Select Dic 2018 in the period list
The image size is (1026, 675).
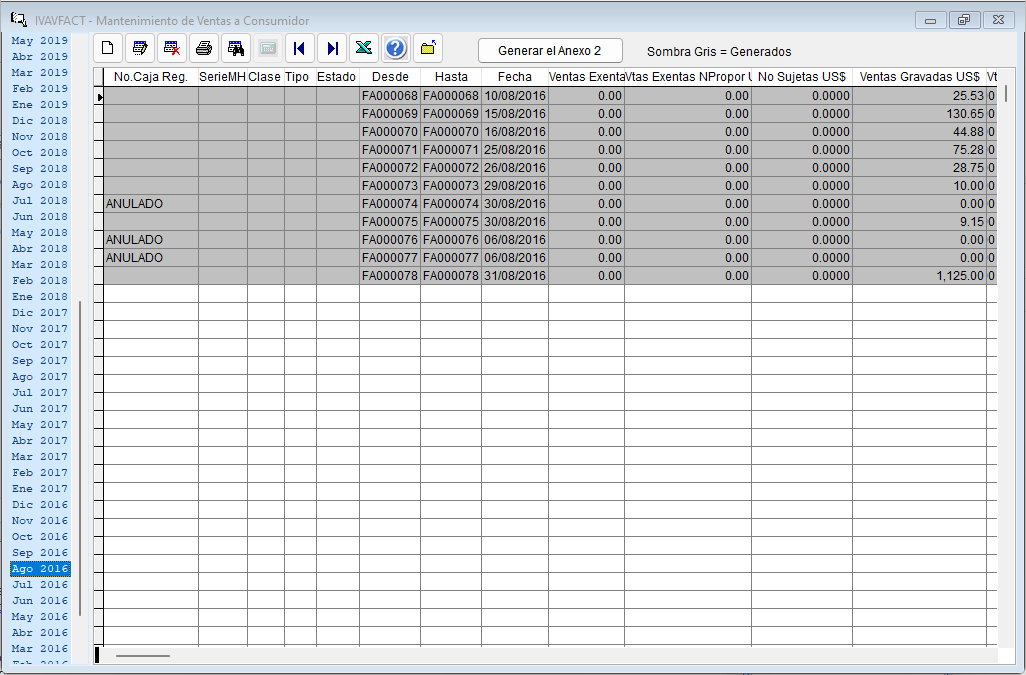point(40,120)
